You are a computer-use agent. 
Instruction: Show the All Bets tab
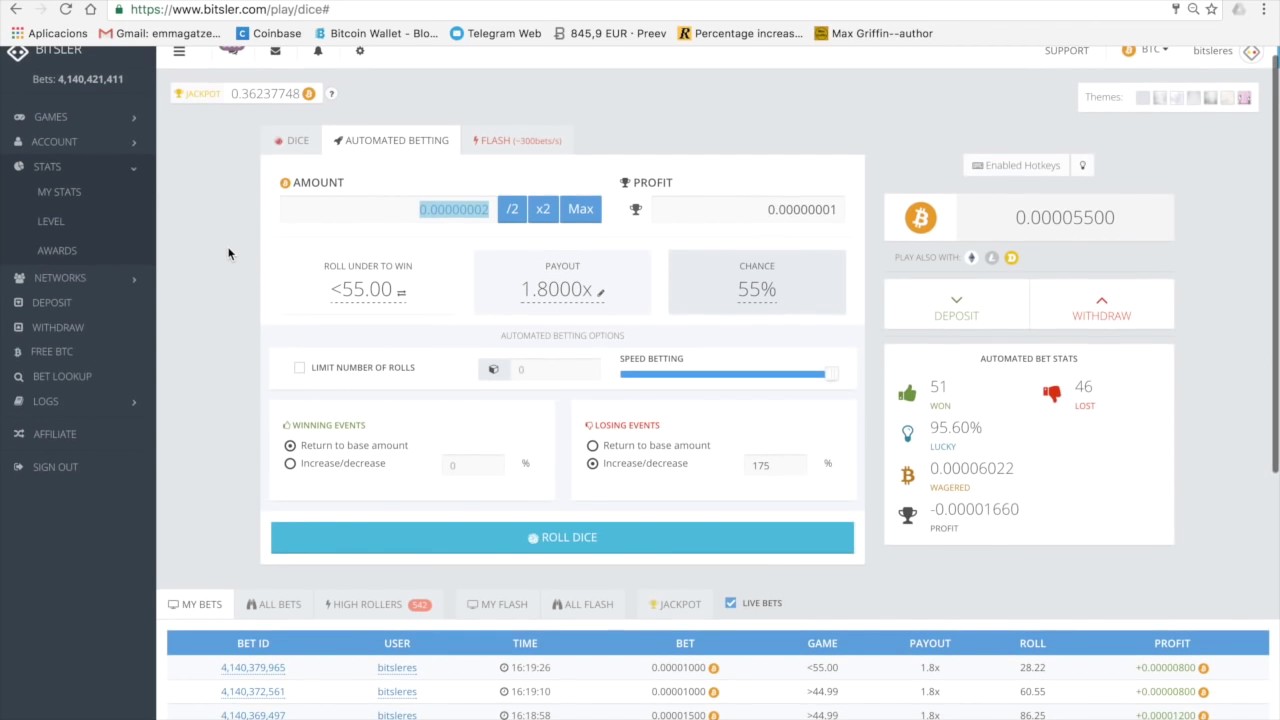273,604
